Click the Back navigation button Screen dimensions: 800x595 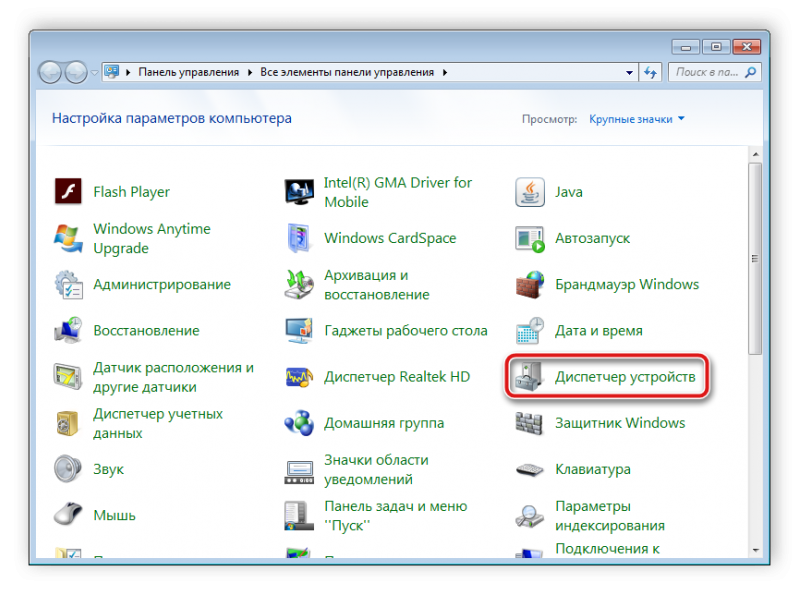pyautogui.click(x=51, y=72)
